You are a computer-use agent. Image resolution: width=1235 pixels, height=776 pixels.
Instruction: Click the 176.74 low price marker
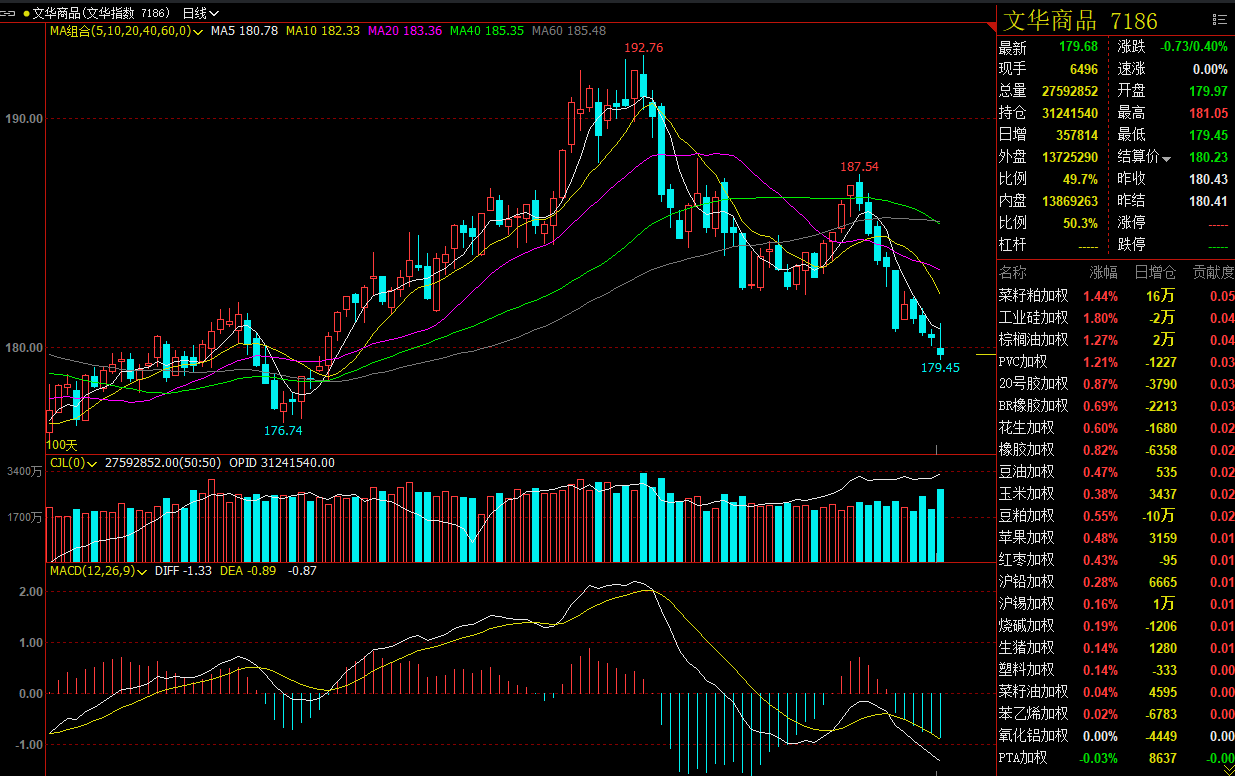283,430
